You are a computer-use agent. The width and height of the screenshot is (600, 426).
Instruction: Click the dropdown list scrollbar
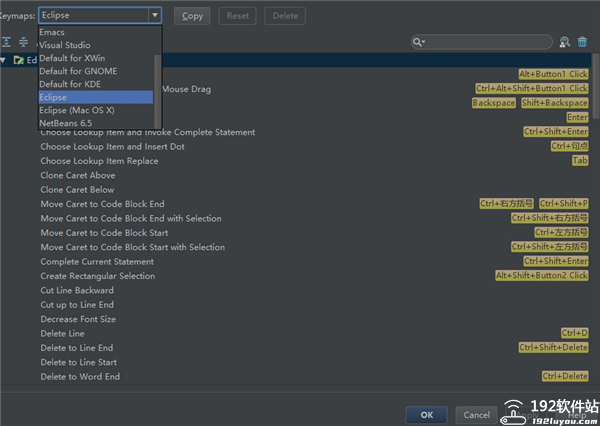(x=157, y=91)
